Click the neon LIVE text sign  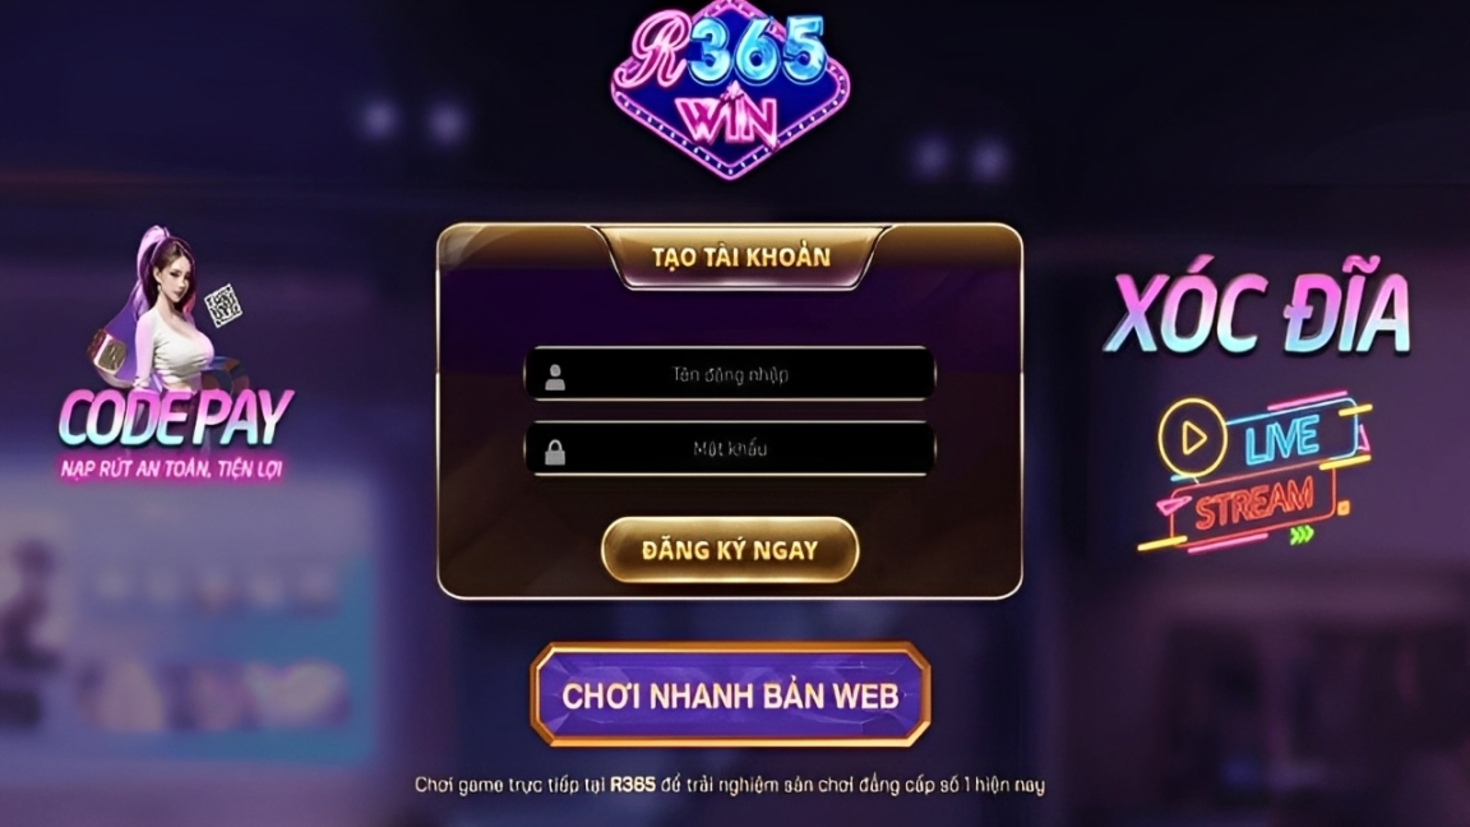(x=1284, y=438)
